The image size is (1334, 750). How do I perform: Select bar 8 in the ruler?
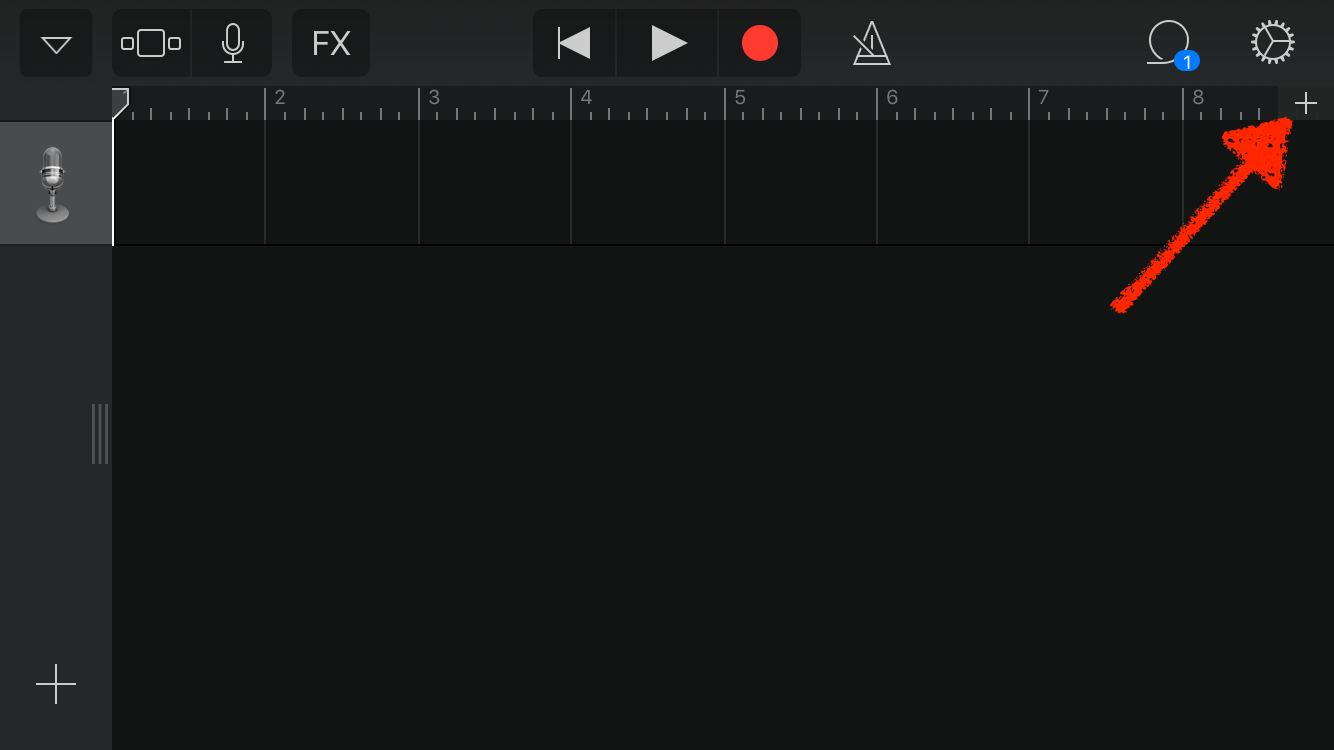(1198, 97)
